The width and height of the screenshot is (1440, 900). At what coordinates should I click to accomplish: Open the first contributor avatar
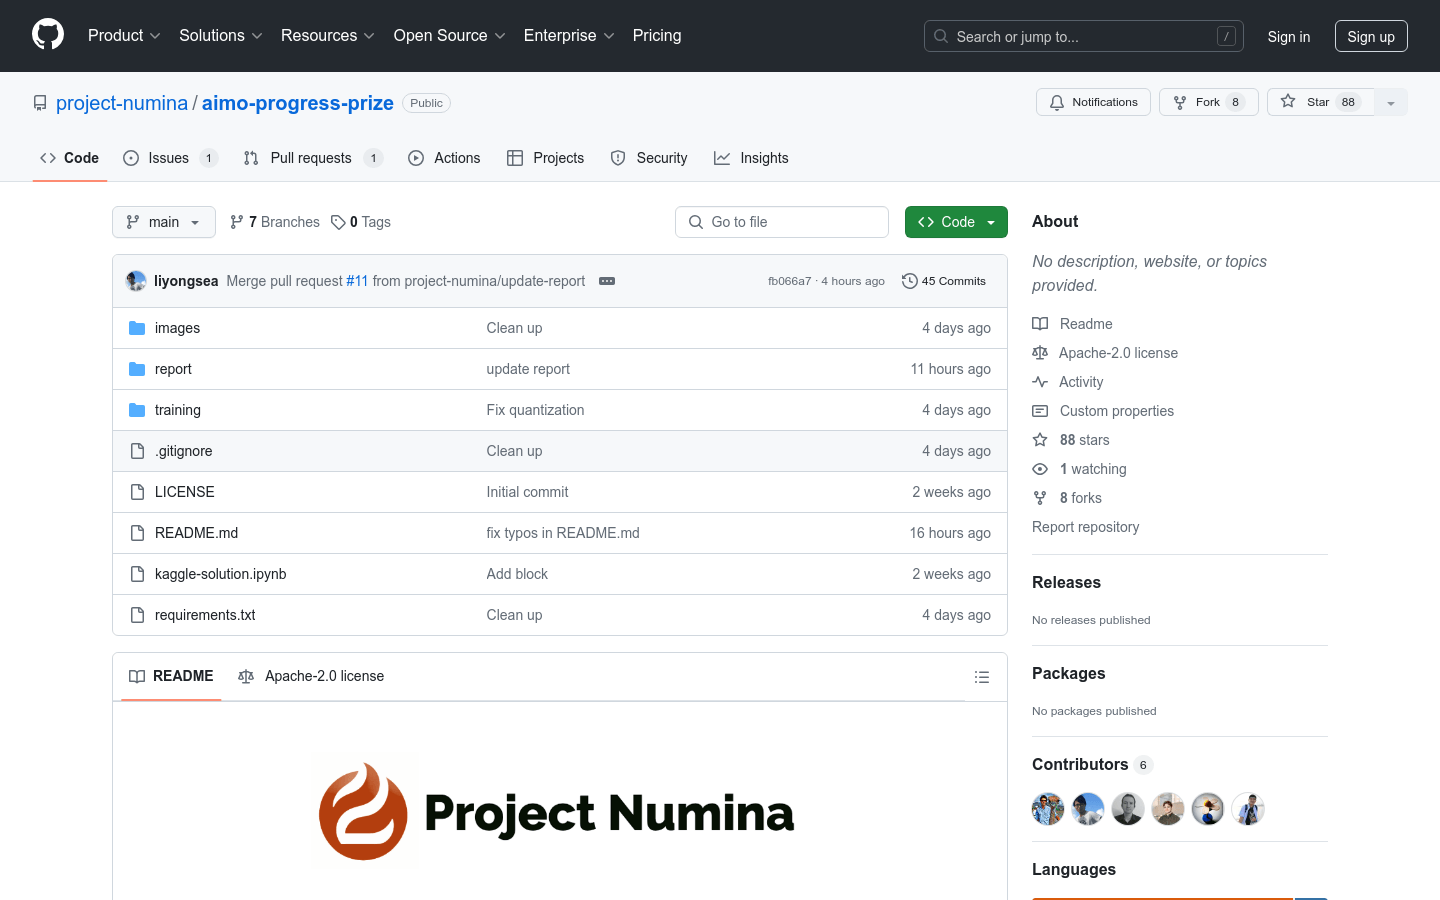coord(1048,809)
